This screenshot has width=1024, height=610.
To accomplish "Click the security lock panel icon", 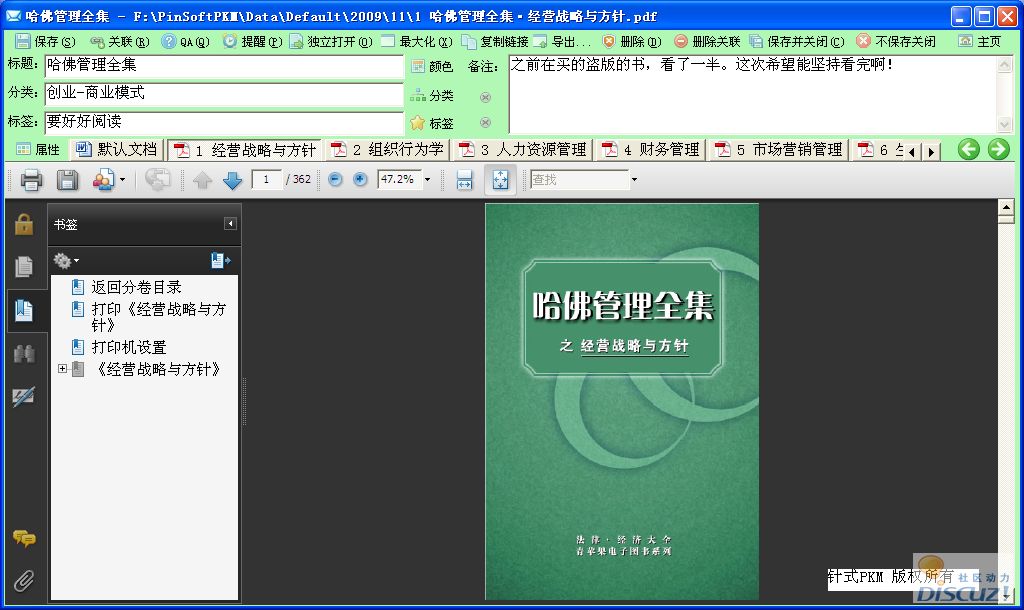I will [x=23, y=224].
